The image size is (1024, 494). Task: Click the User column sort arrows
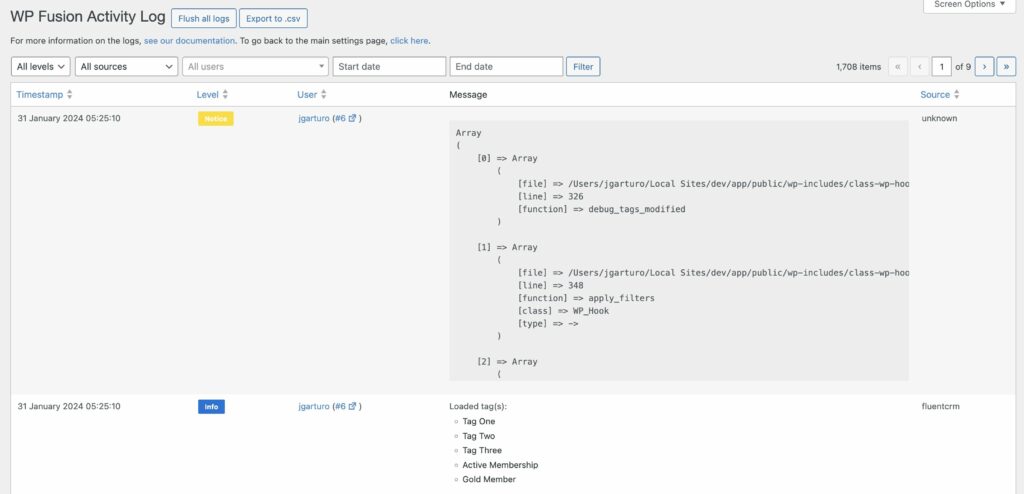324,94
